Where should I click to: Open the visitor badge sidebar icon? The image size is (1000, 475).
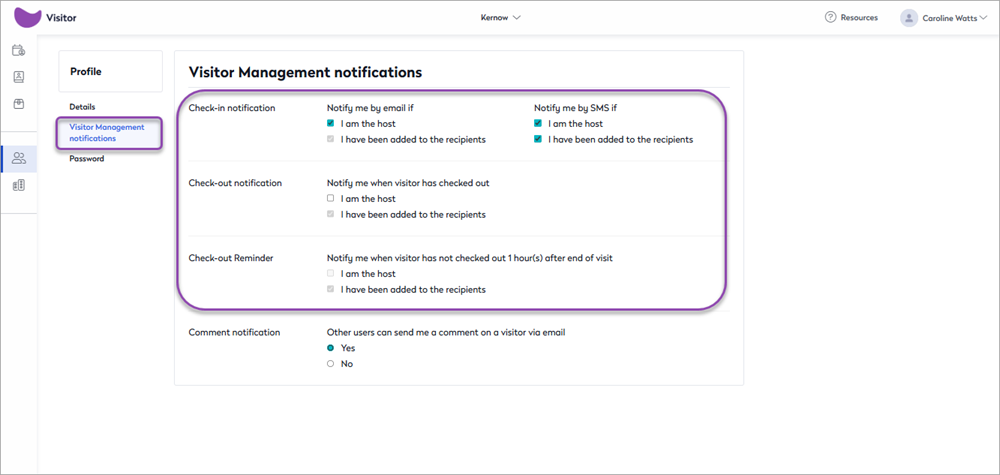(18, 77)
